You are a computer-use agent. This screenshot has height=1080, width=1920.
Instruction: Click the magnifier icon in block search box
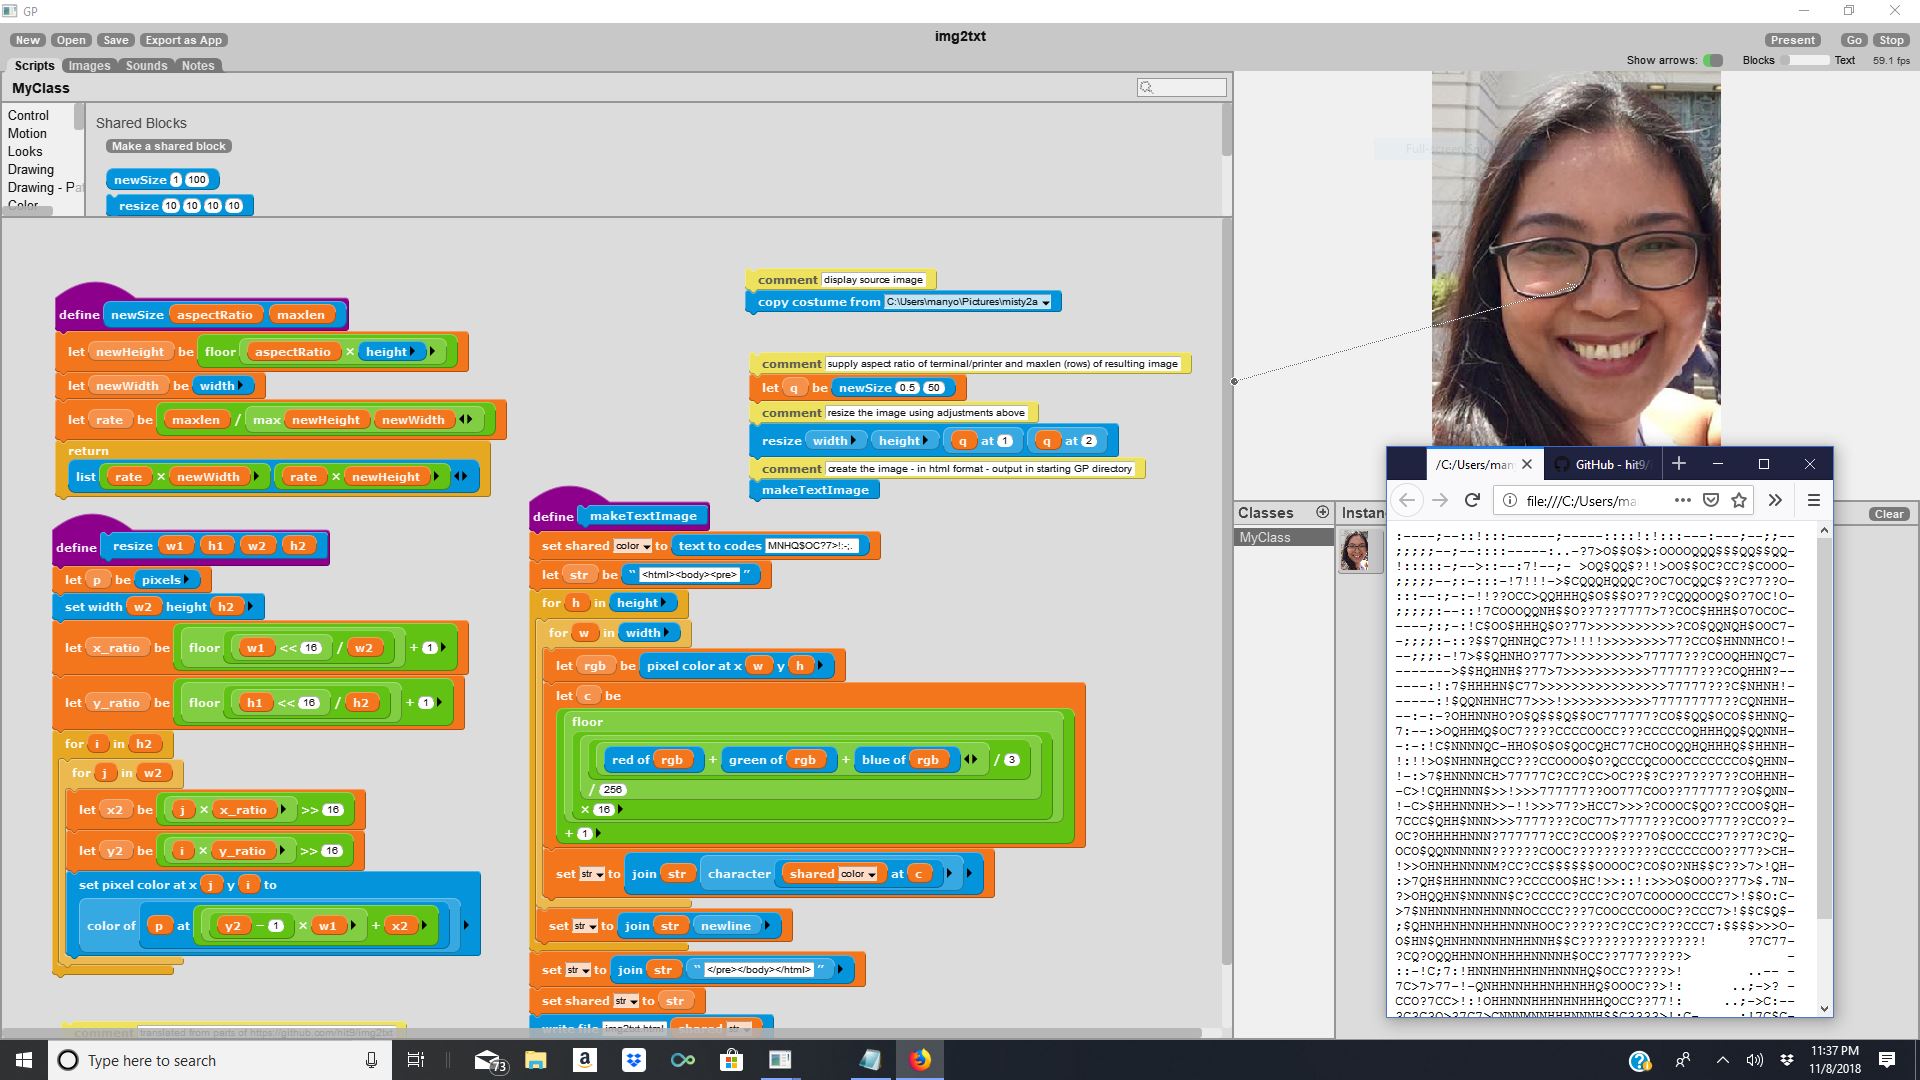point(1147,88)
